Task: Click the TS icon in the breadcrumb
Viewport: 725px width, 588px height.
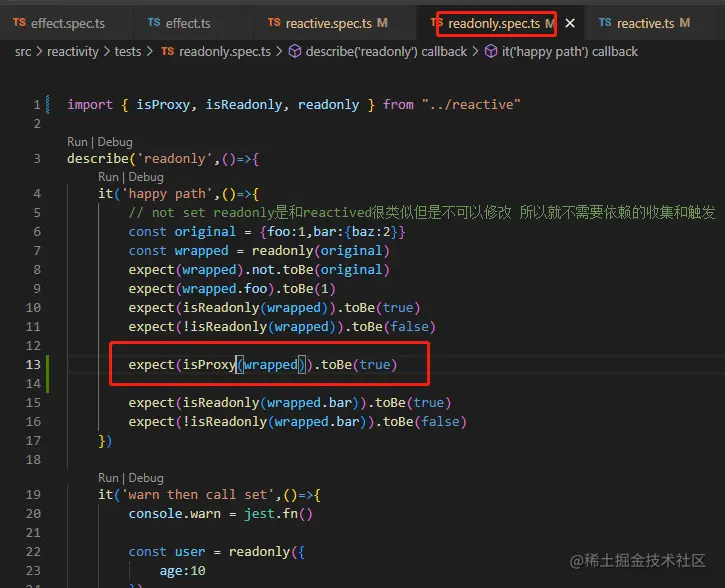Action: [x=167, y=51]
